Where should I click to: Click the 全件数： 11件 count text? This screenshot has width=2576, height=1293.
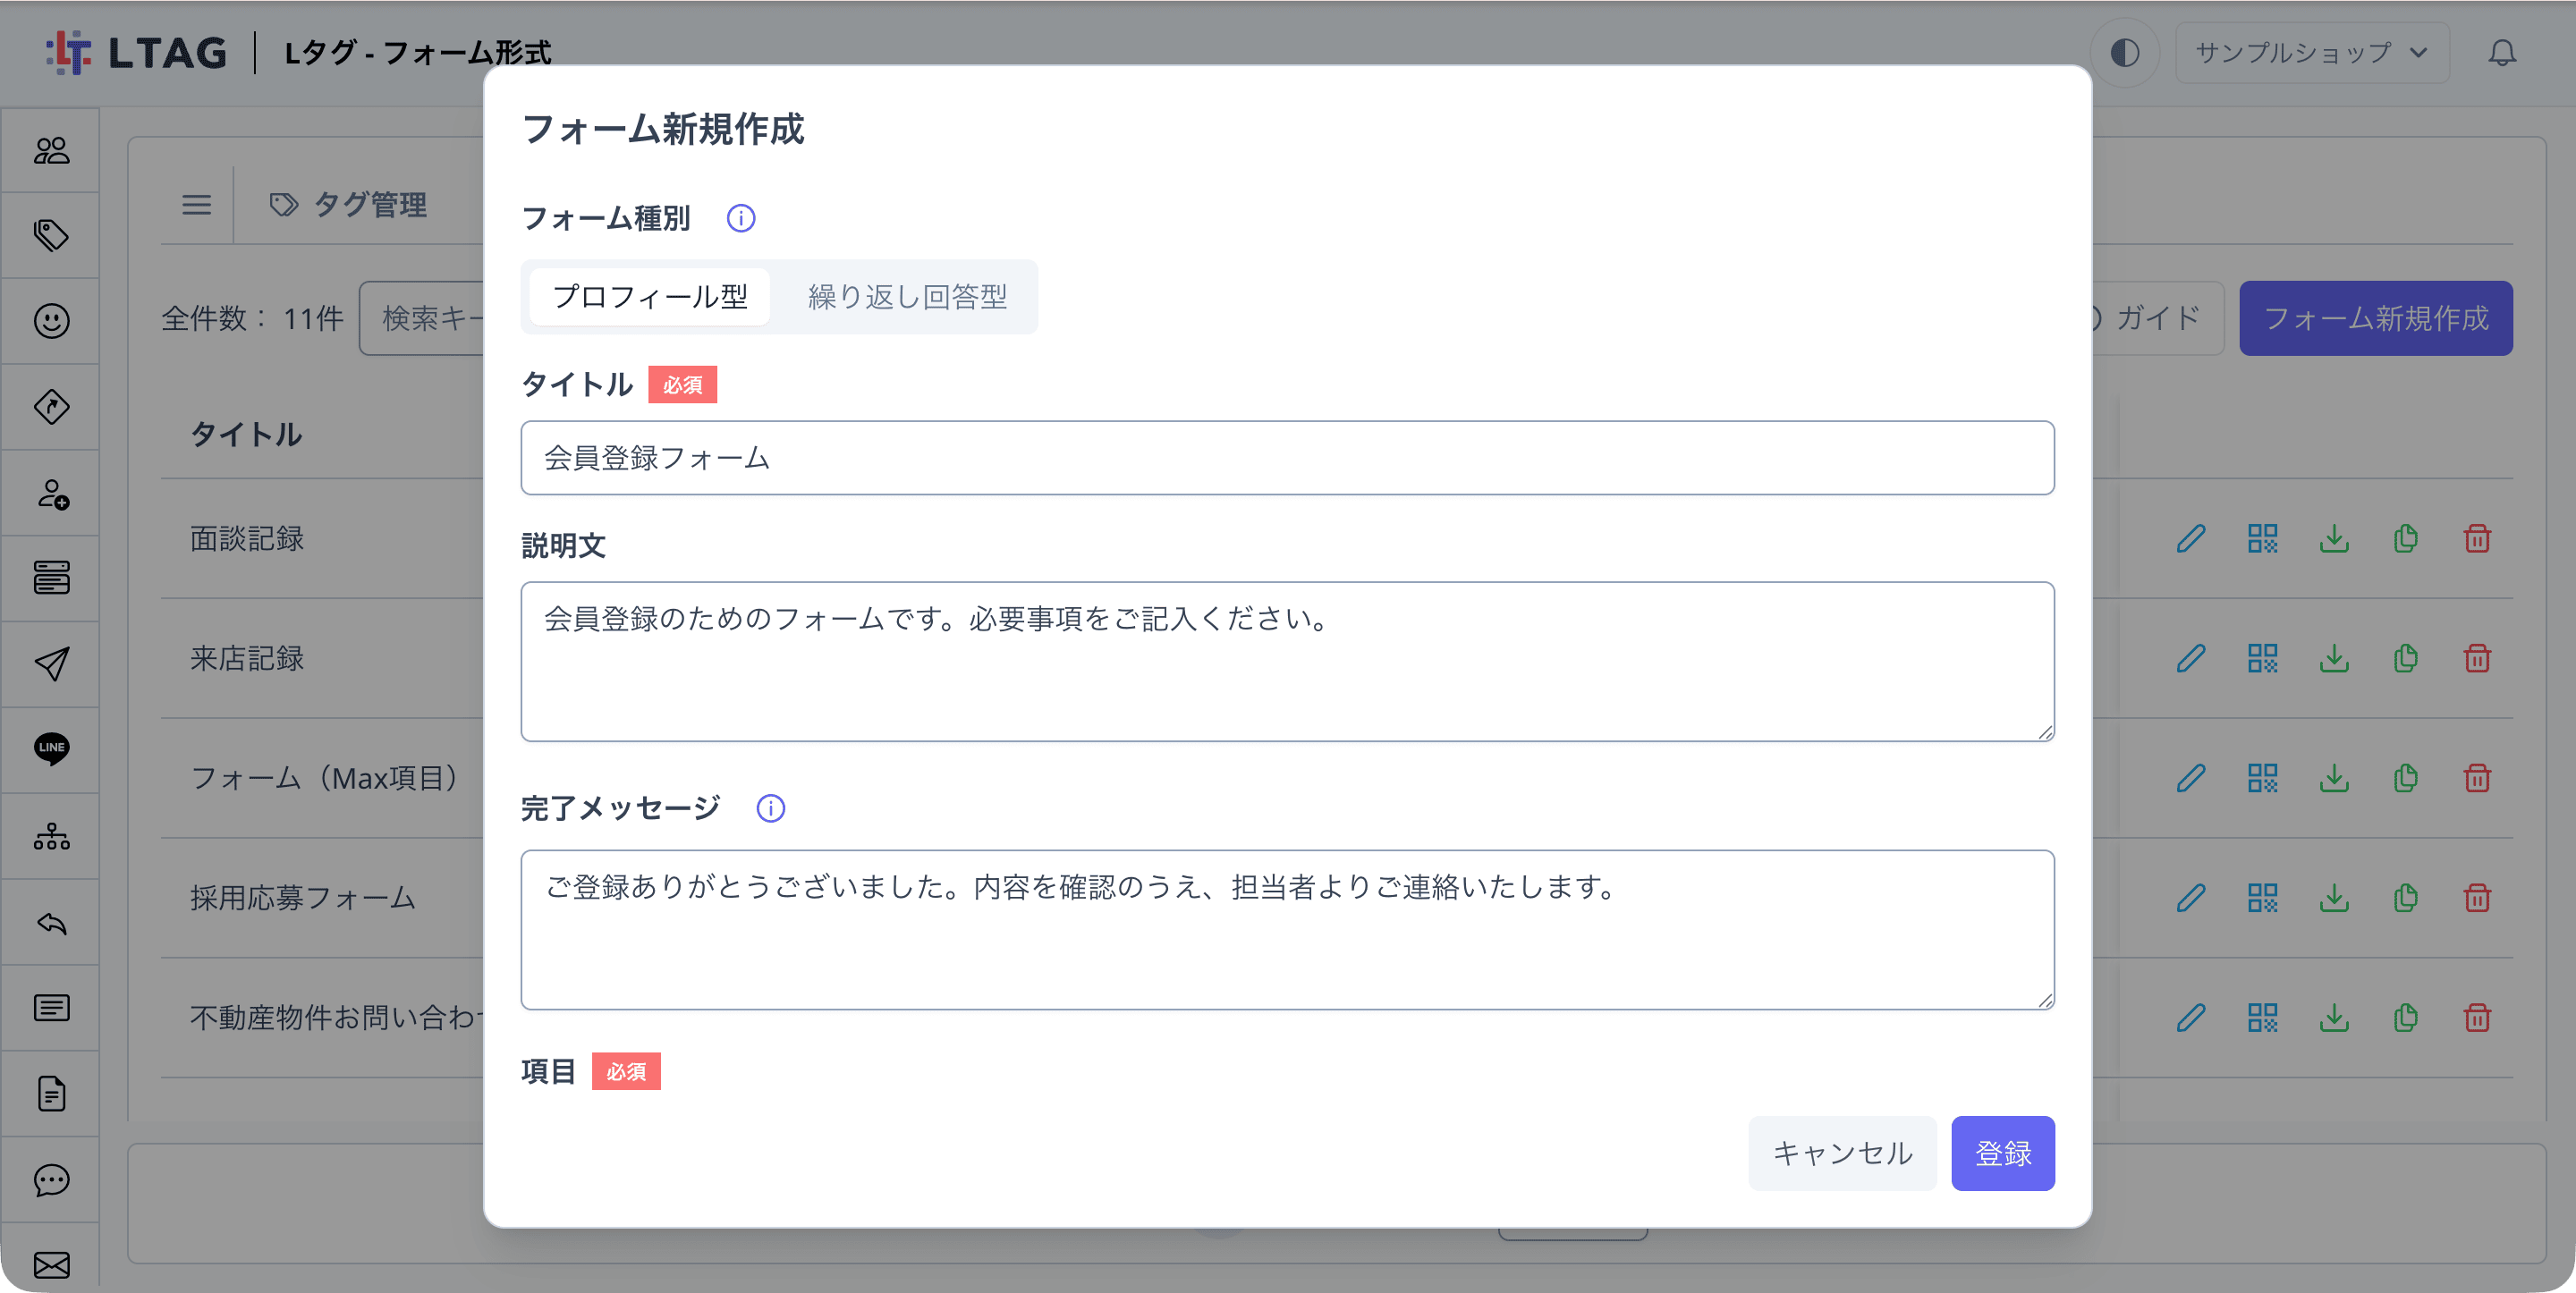(252, 318)
